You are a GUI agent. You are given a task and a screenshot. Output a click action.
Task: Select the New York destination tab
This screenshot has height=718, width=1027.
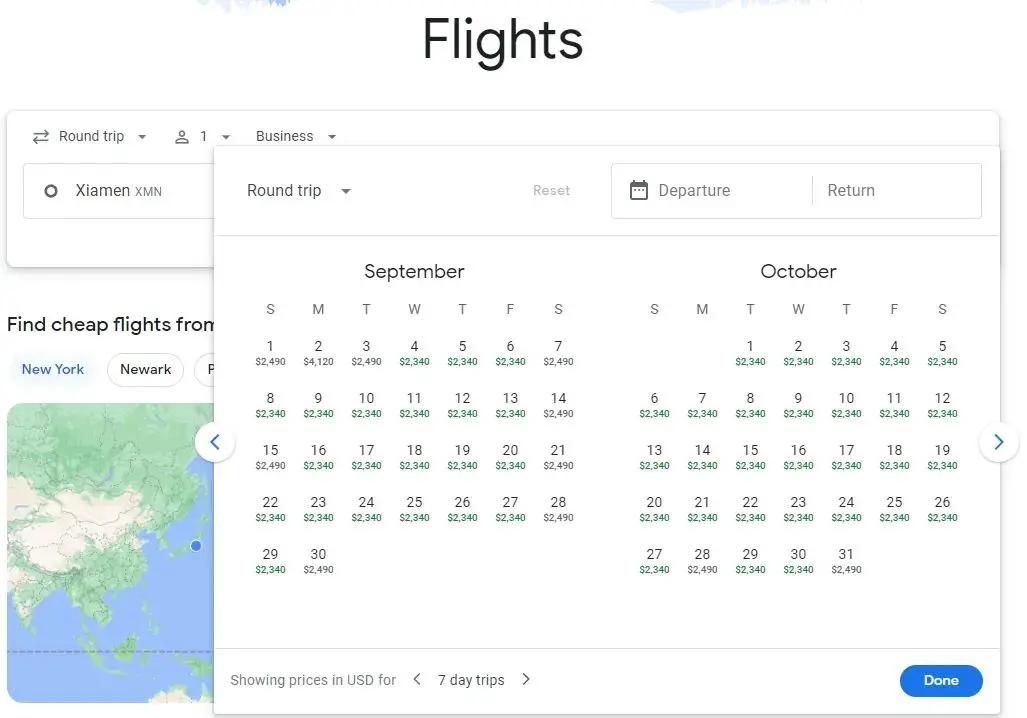click(53, 369)
